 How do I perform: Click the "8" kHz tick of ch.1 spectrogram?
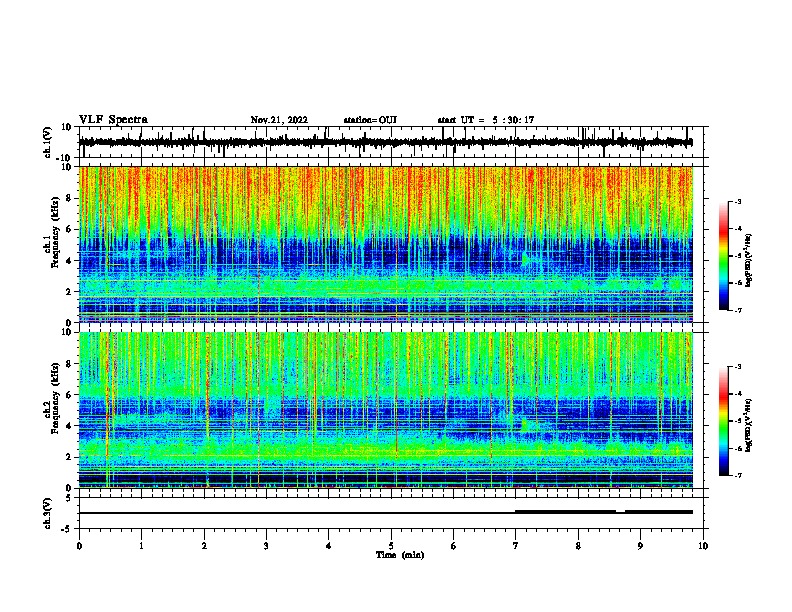click(70, 198)
